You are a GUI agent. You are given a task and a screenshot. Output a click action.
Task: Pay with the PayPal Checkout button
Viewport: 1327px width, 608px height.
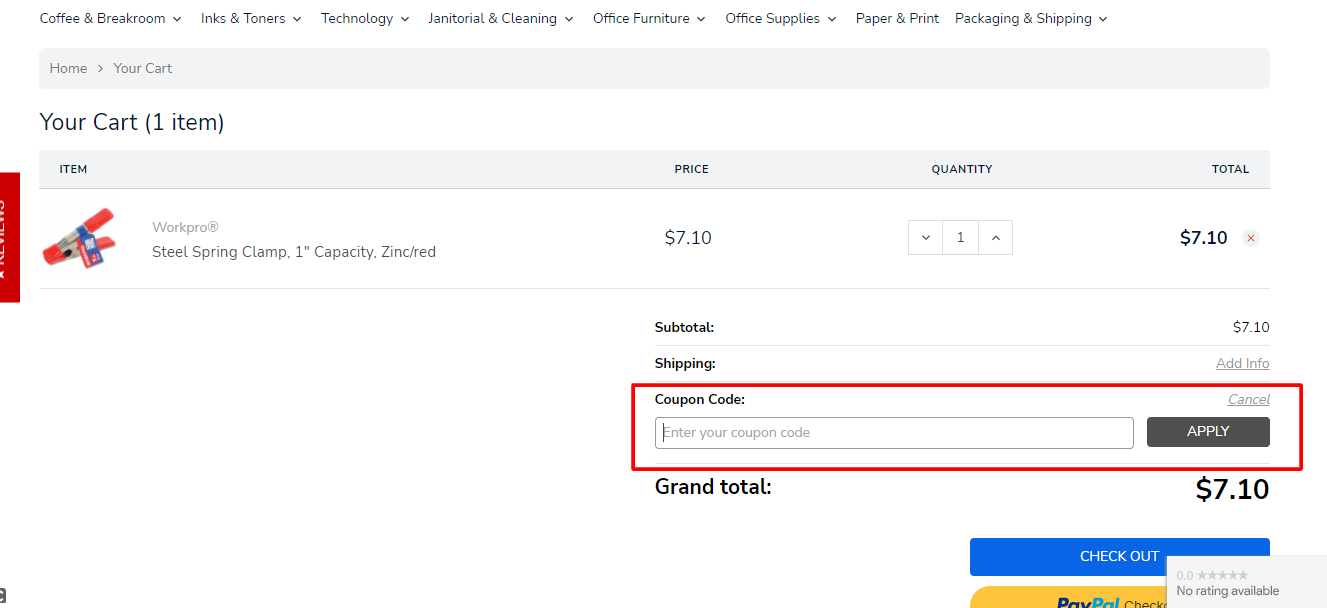(1068, 598)
